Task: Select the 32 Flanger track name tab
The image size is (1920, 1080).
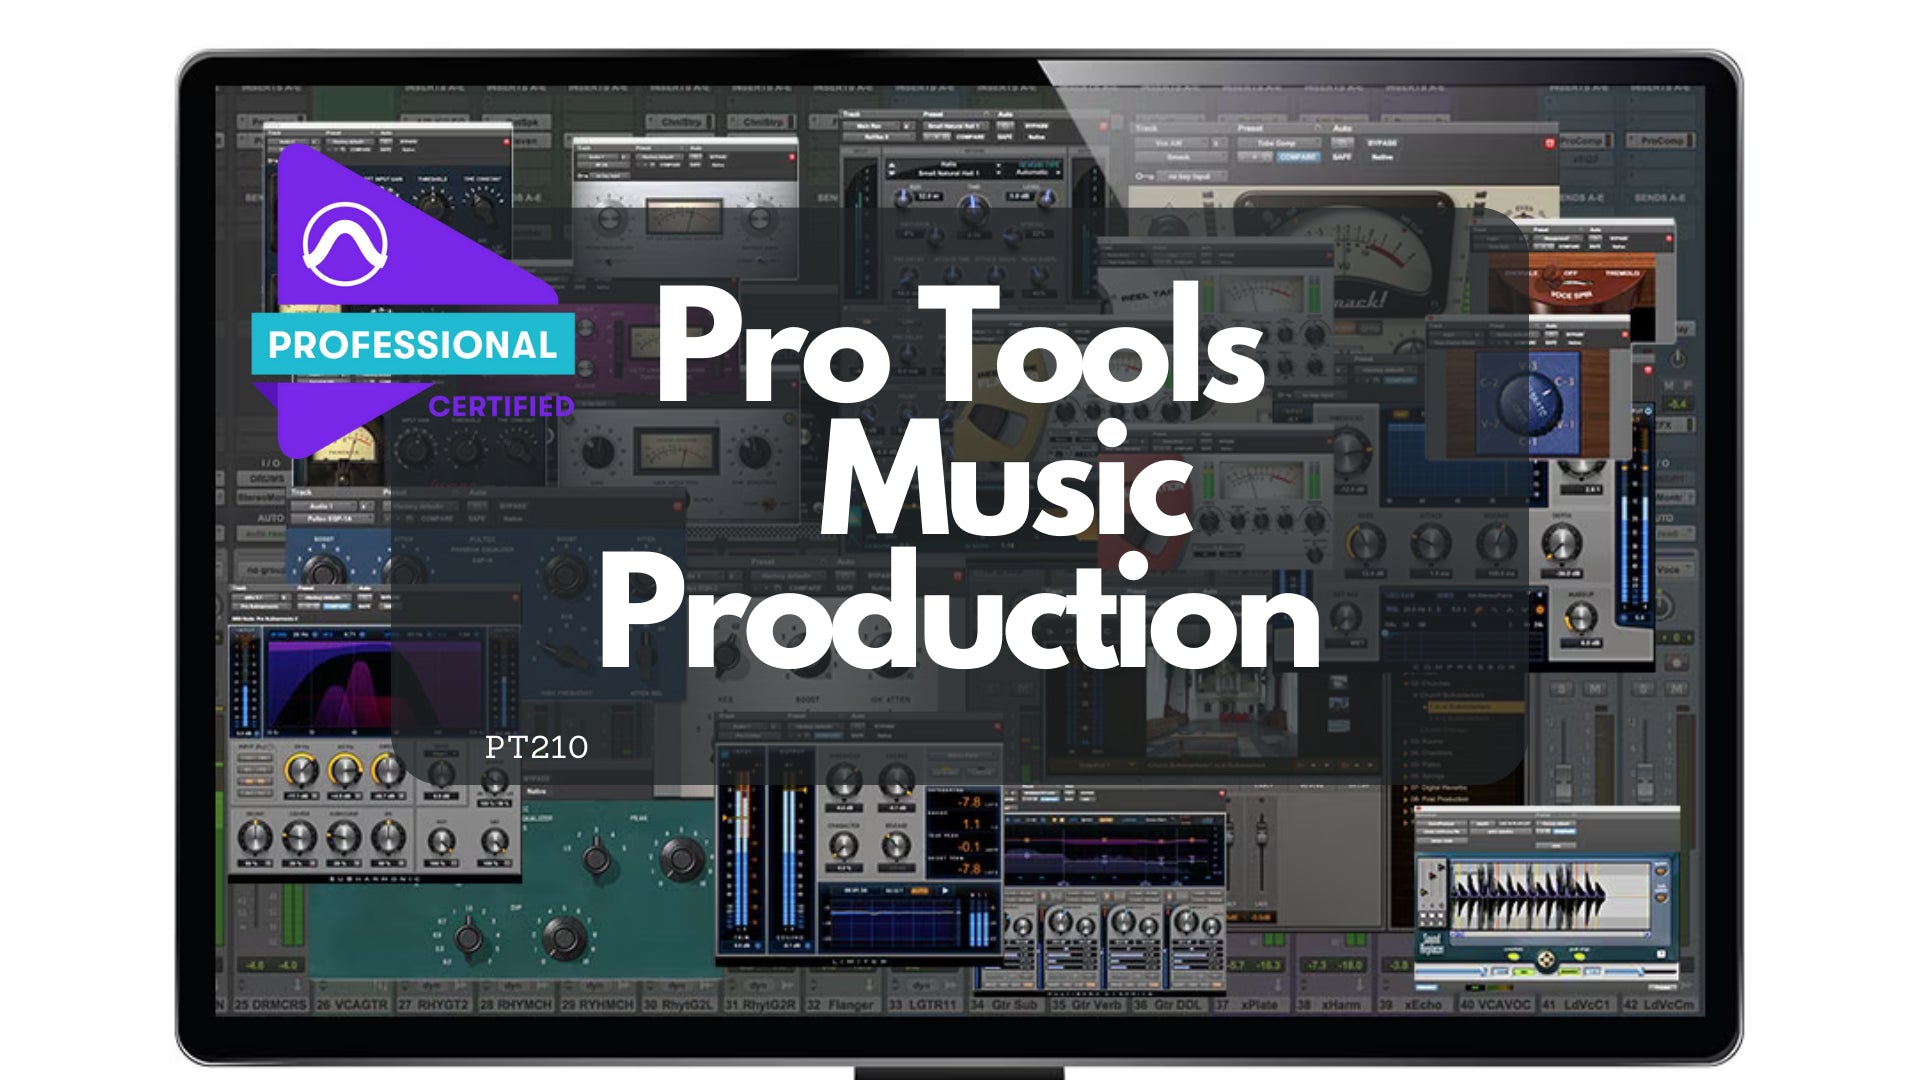Action: point(841,1004)
